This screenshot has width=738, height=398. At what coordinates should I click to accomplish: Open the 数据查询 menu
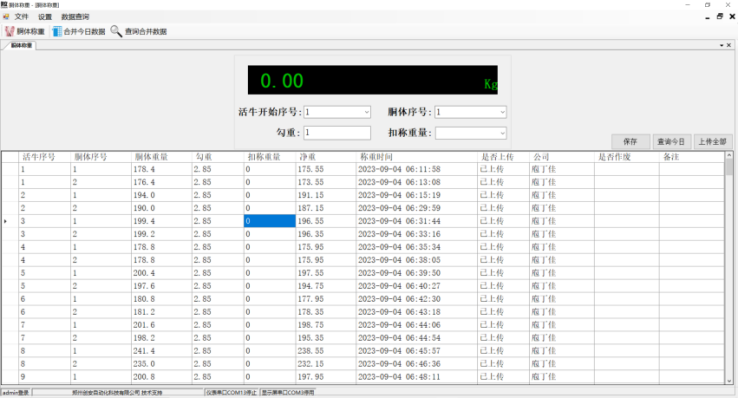75,16
